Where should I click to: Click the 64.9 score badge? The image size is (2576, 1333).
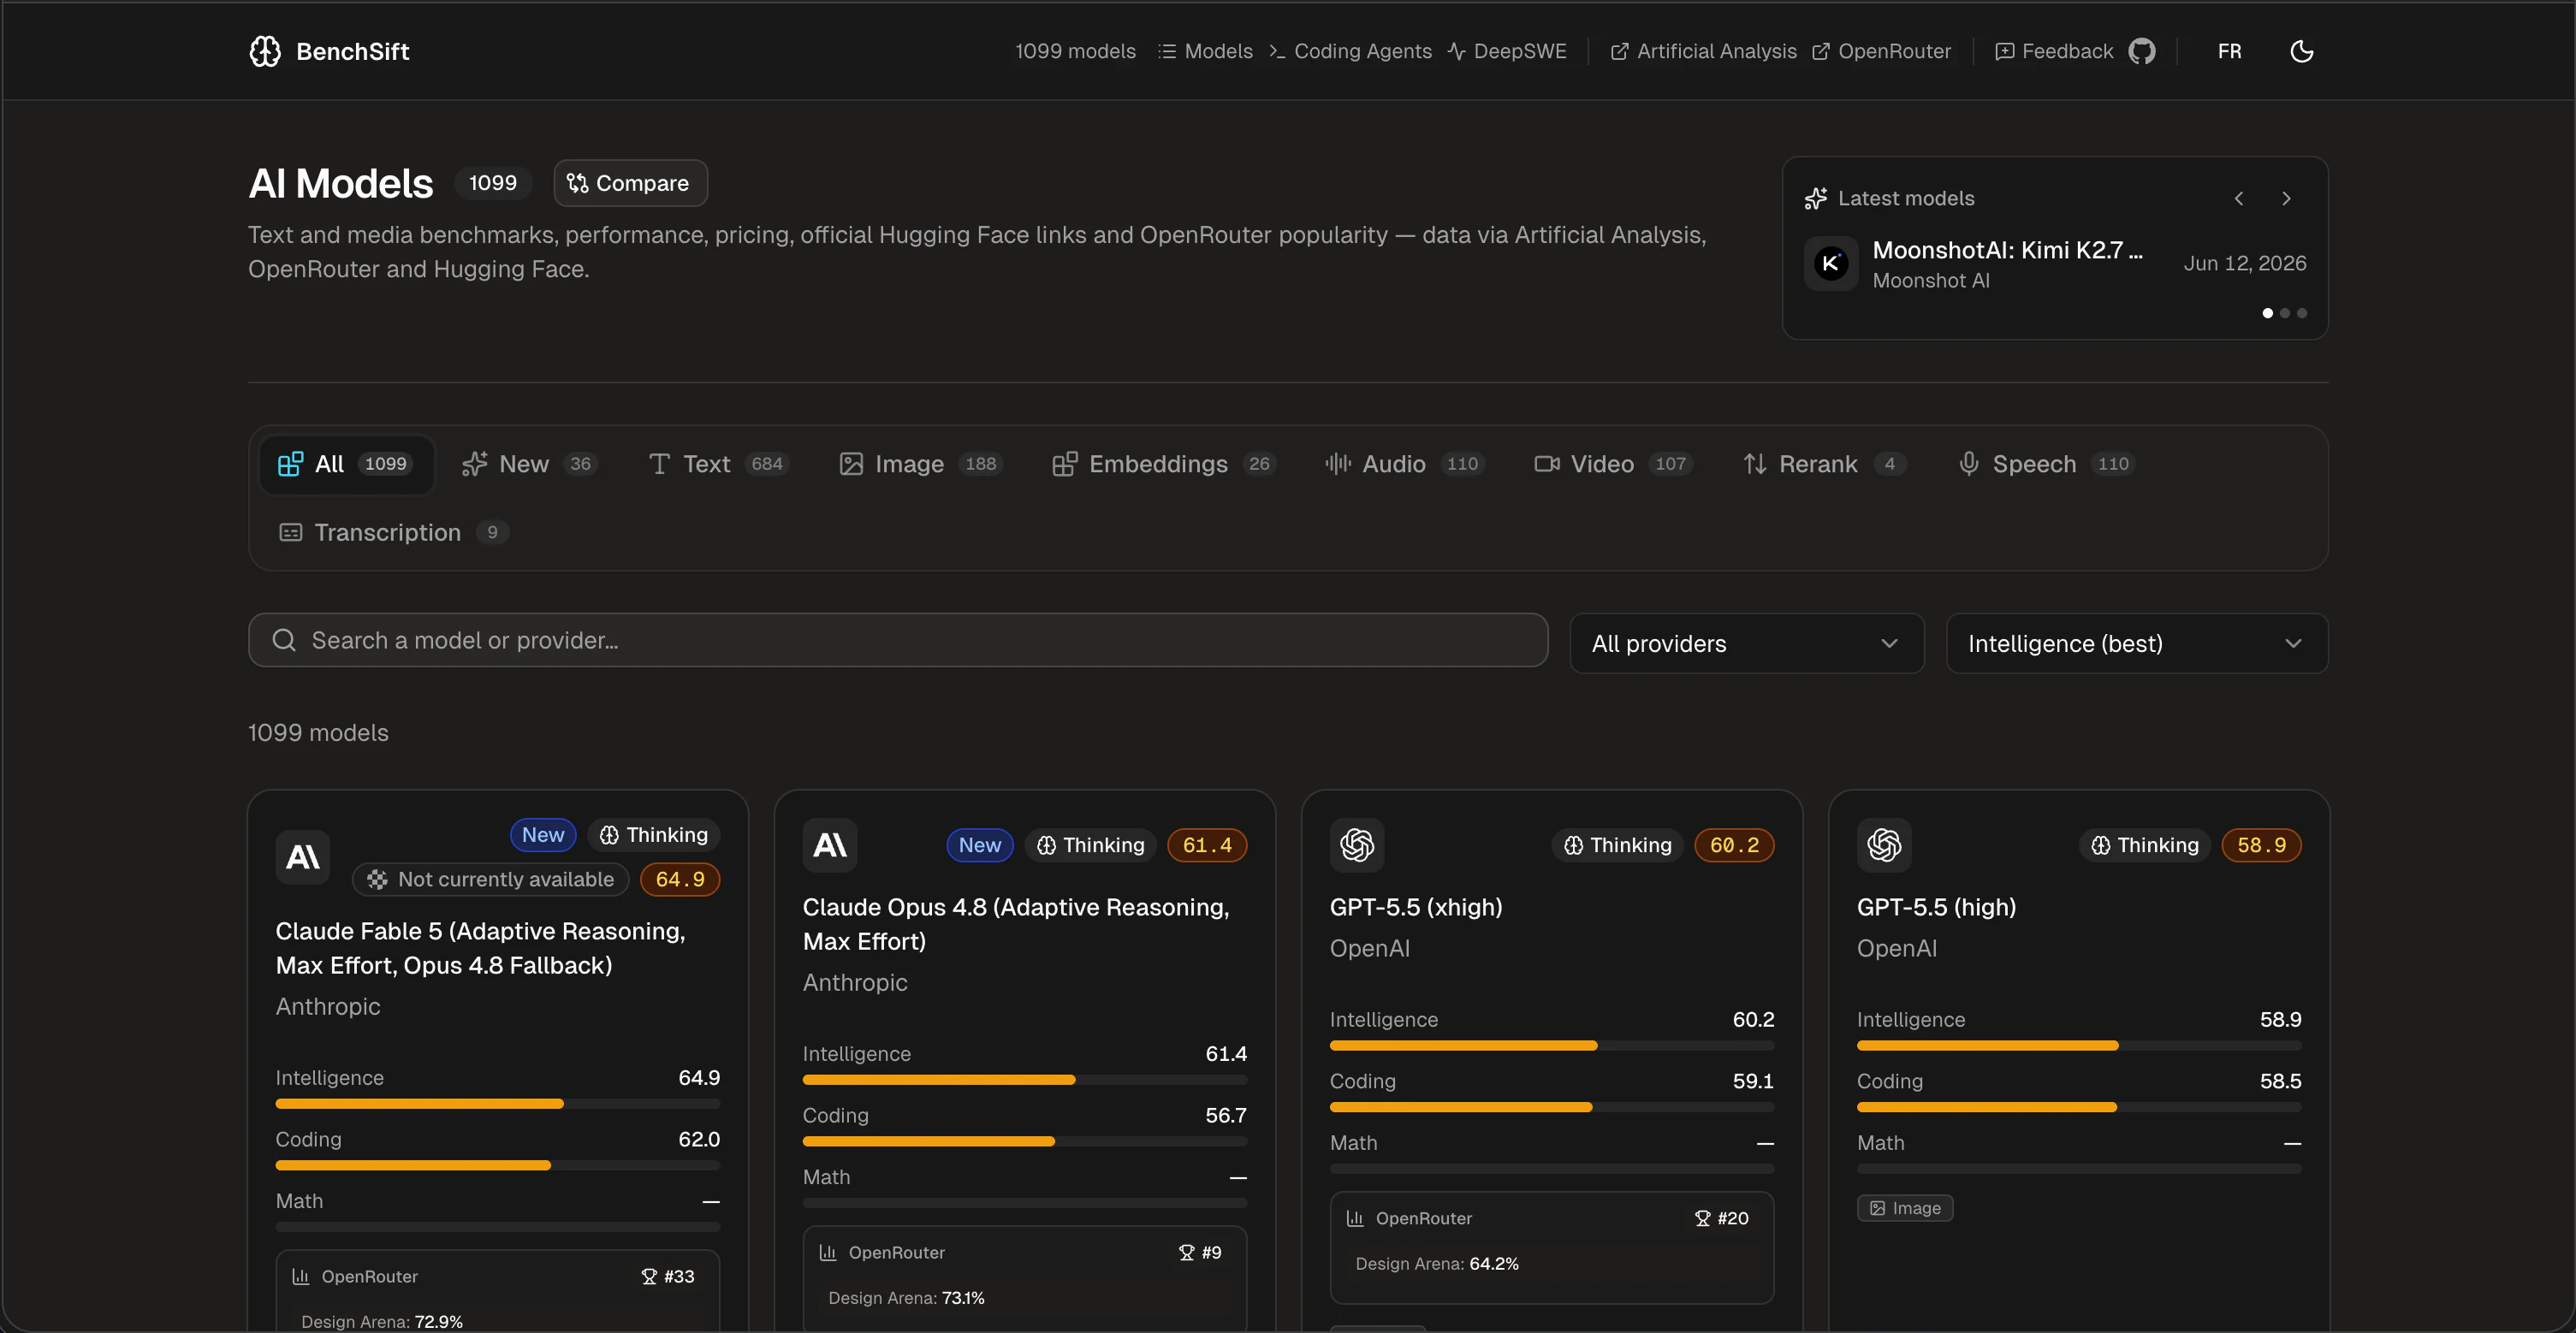click(x=680, y=879)
